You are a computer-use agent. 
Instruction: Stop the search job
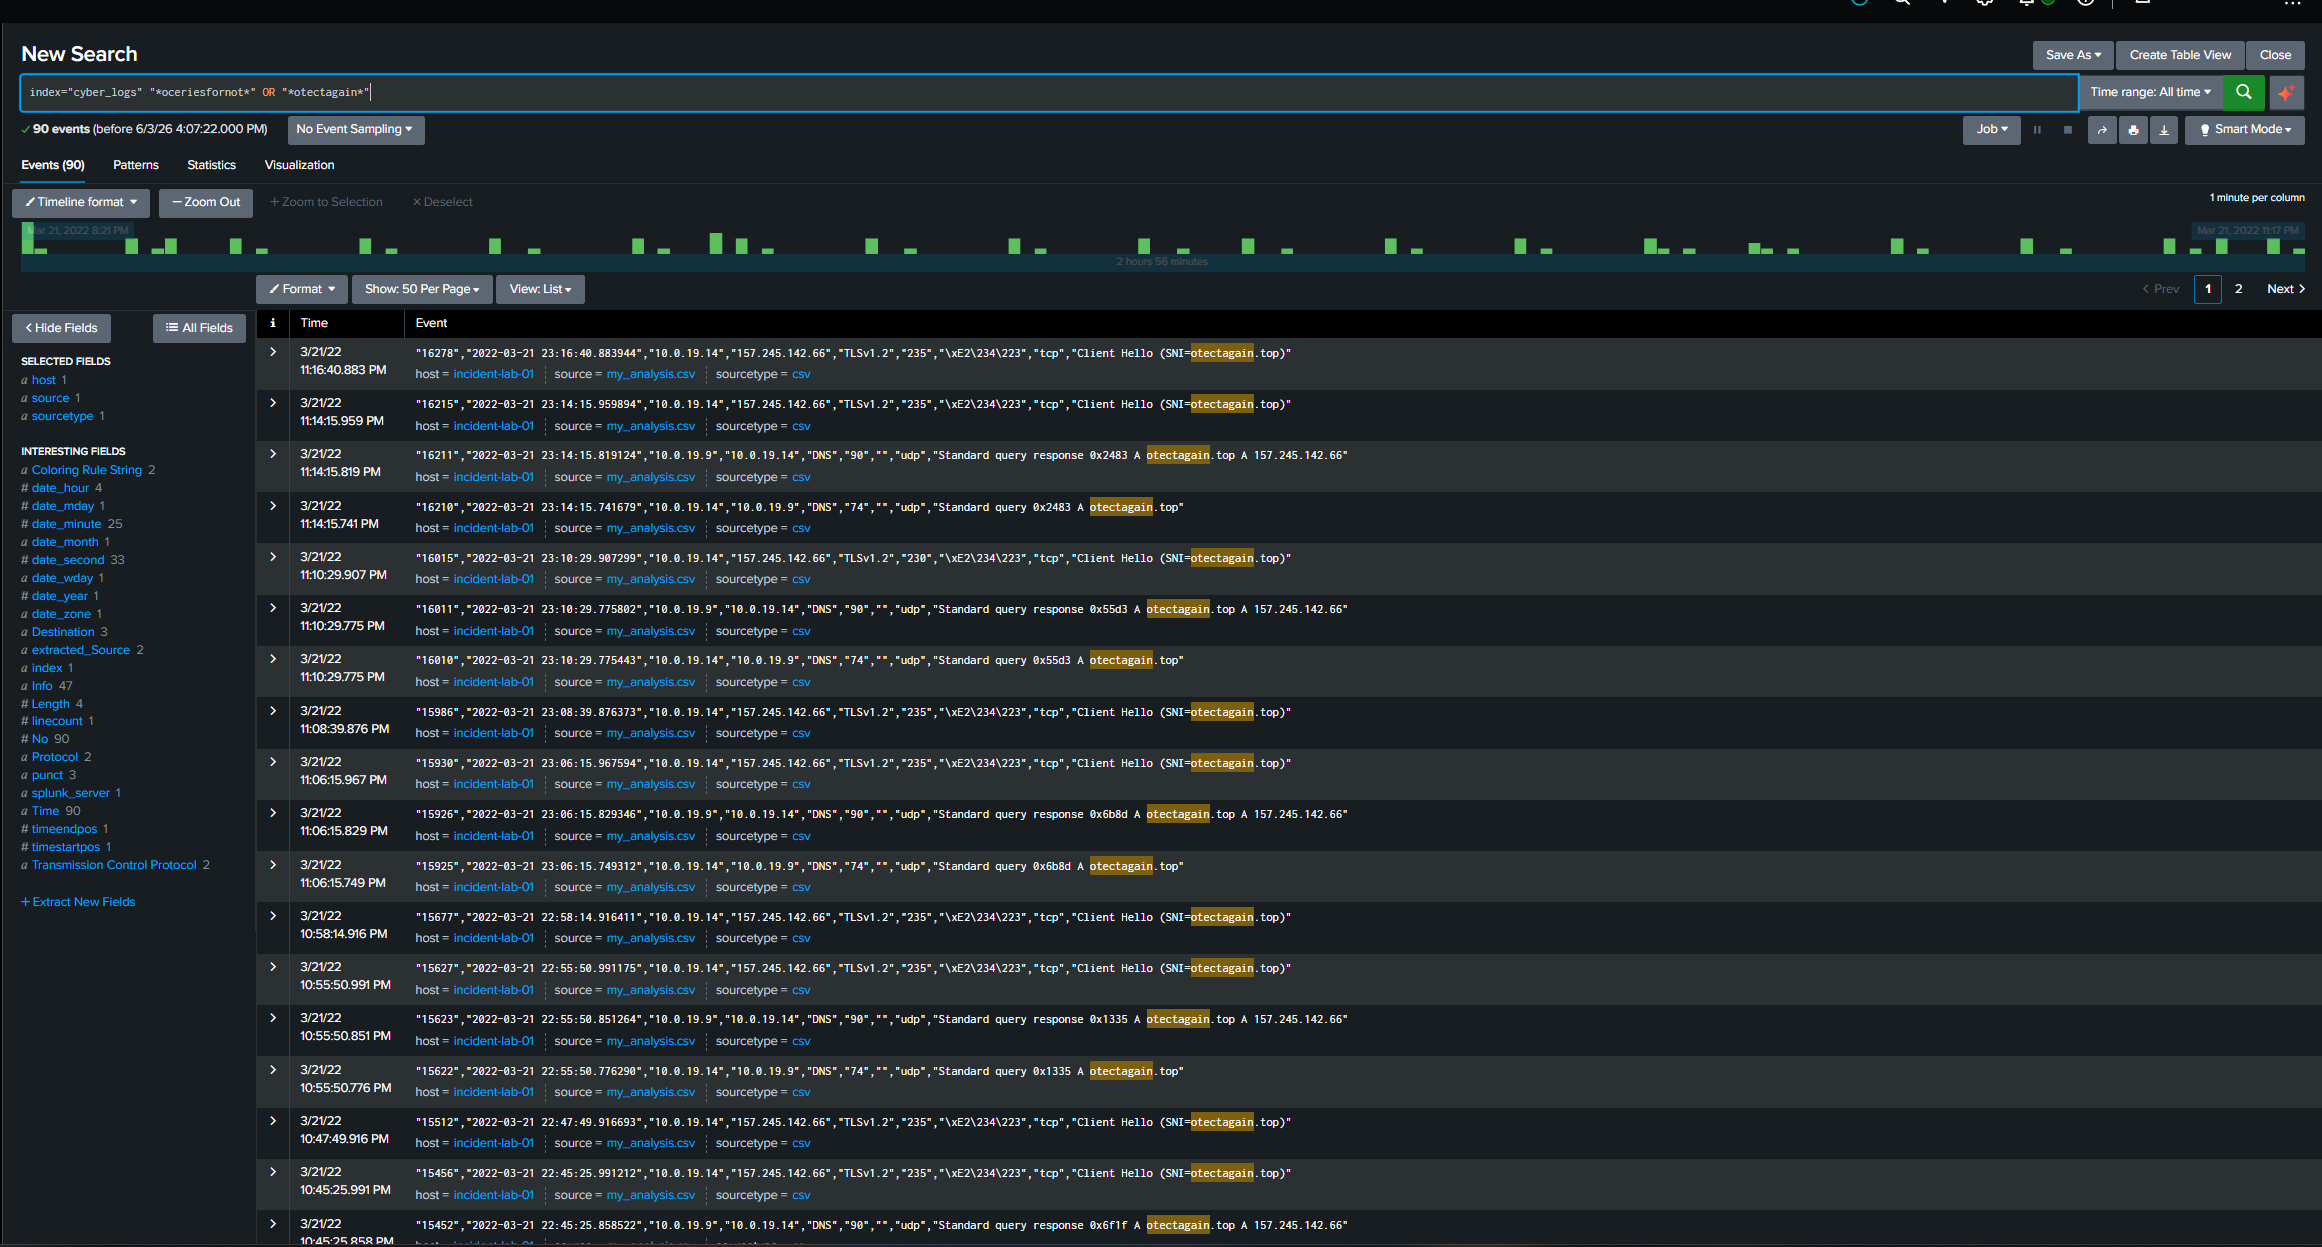(x=2068, y=130)
